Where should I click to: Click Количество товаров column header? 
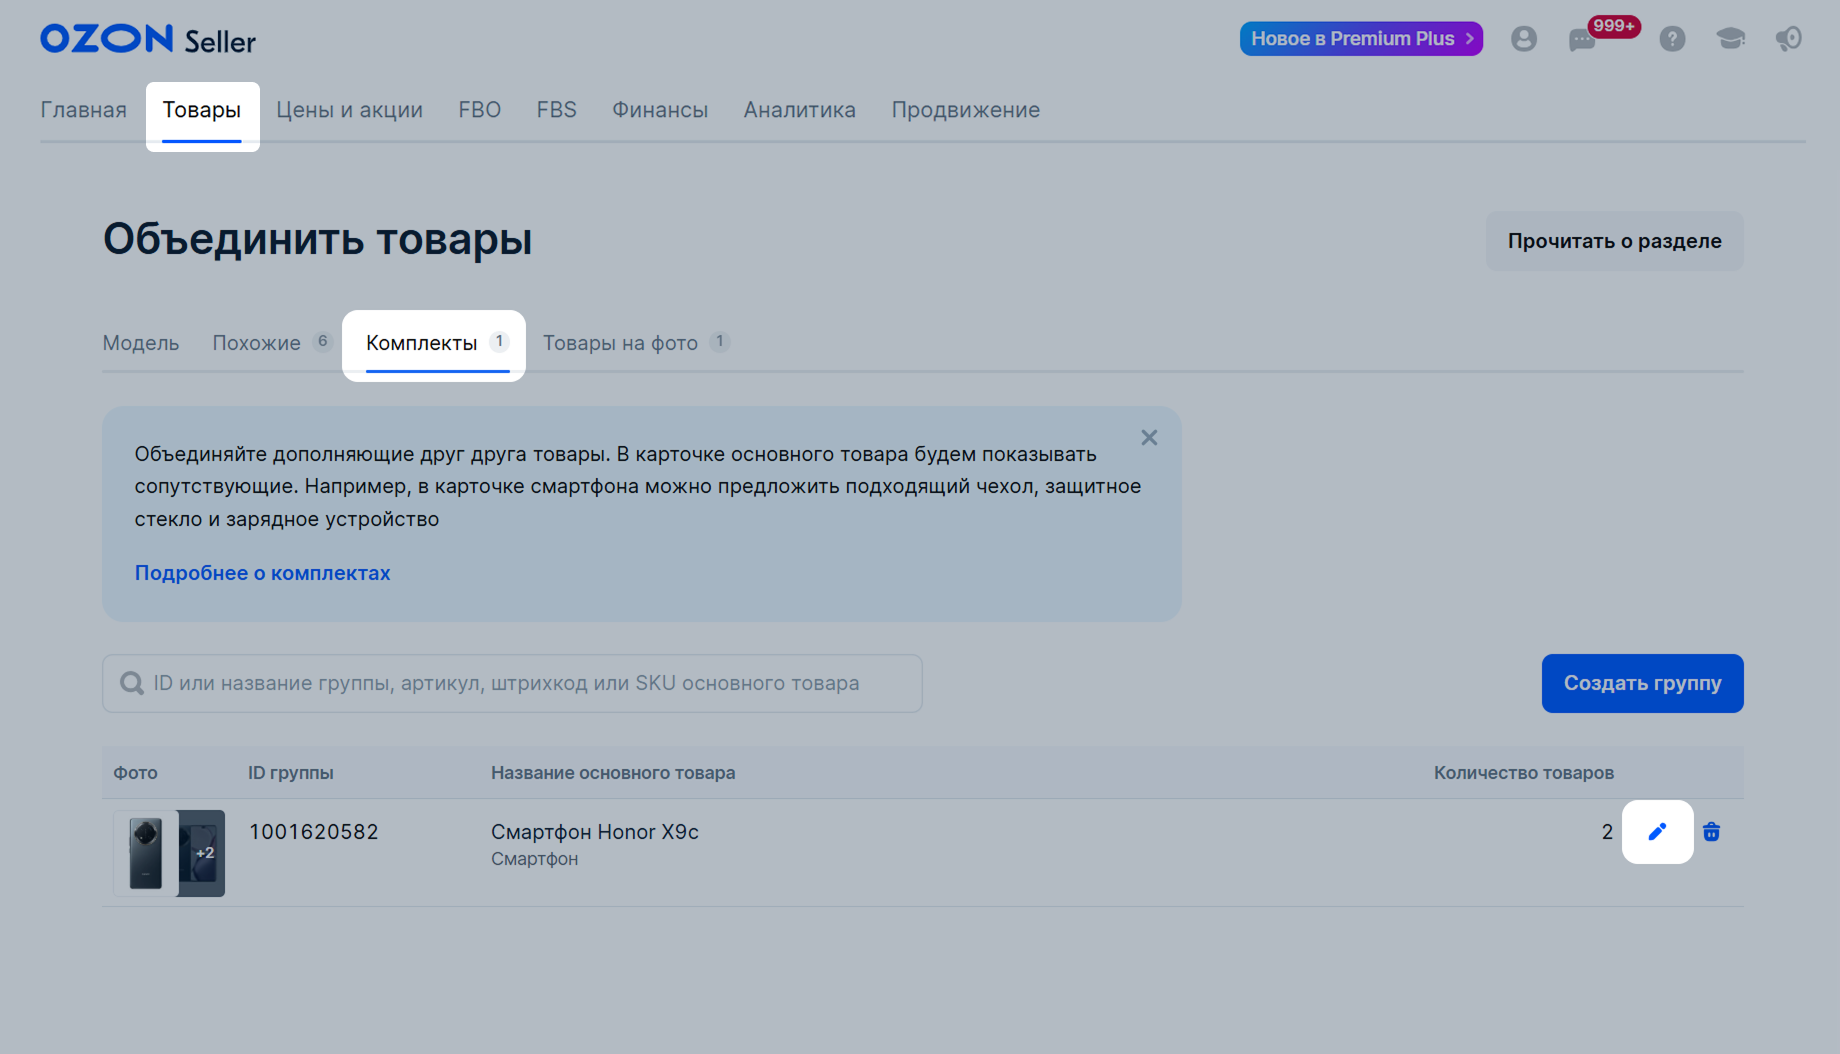click(1524, 773)
